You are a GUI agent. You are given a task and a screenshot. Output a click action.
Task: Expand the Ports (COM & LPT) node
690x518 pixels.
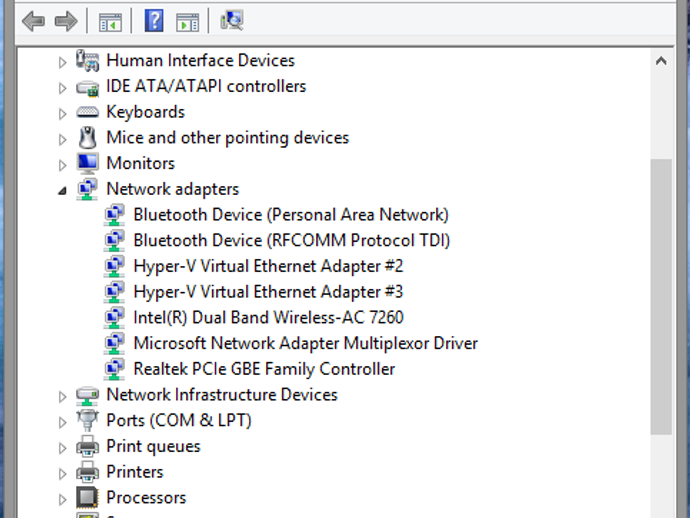click(62, 421)
